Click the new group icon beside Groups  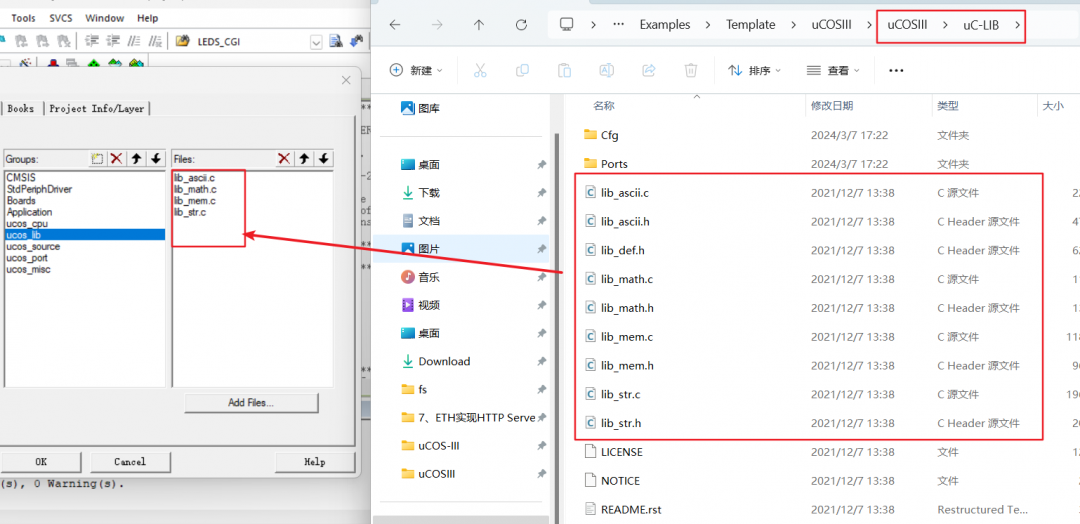[x=97, y=158]
